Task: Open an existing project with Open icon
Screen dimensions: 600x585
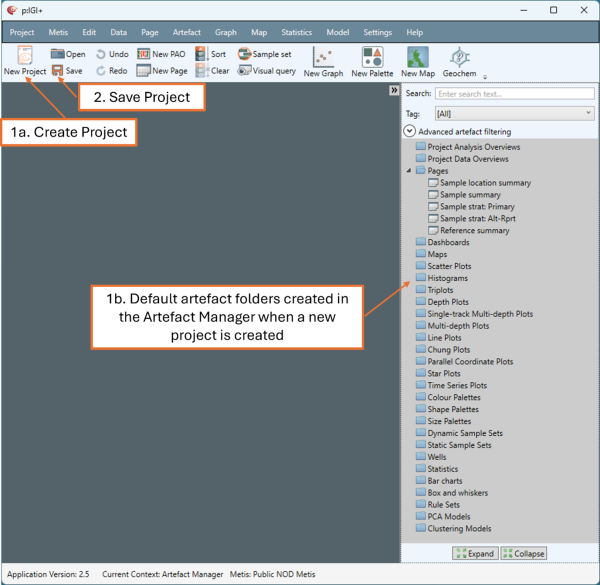Action: (68, 54)
